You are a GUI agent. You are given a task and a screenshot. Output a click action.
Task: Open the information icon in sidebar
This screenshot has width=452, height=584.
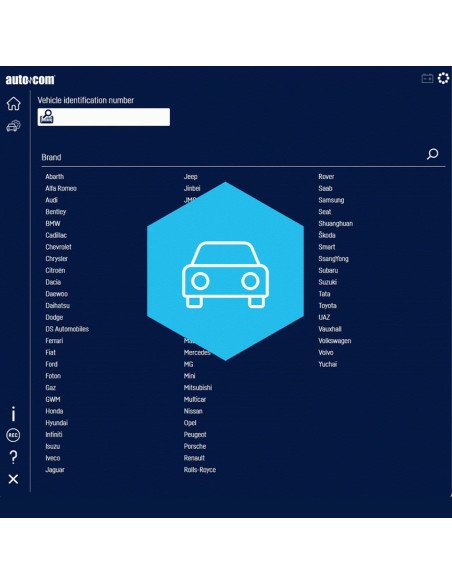click(x=13, y=414)
